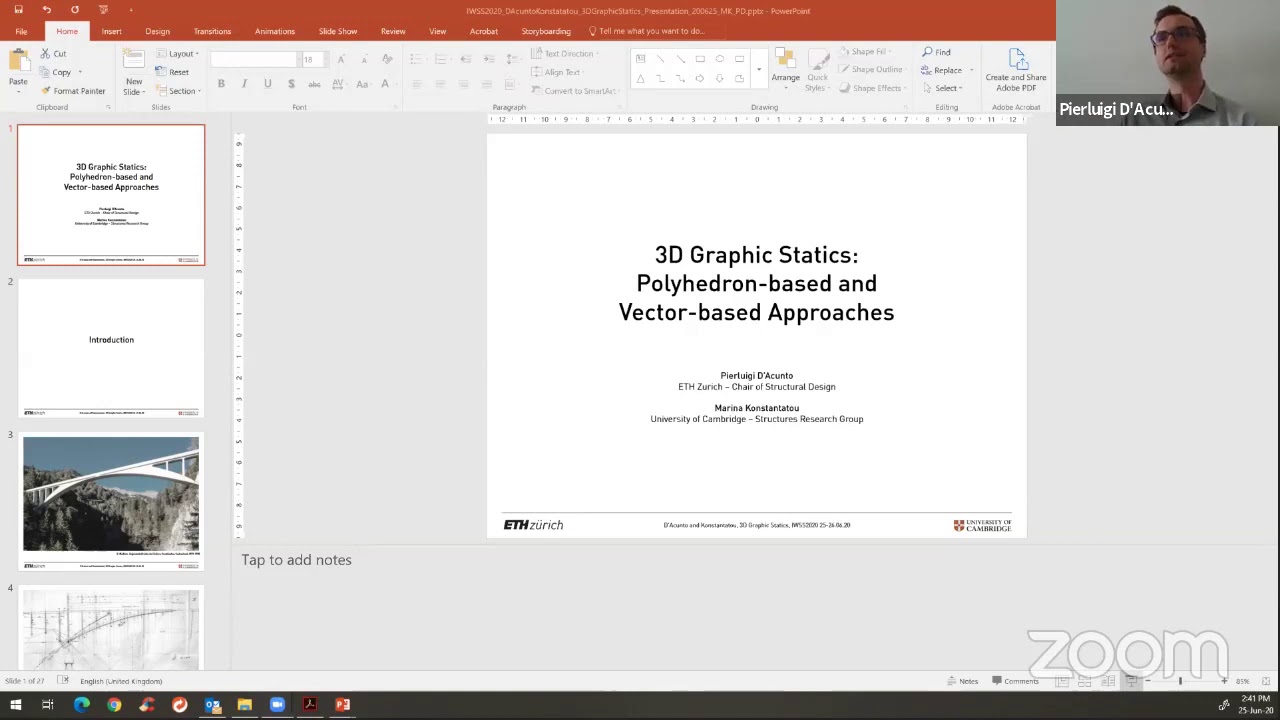Toggle italic formatting
Screen dimensions: 1280x720
pyautogui.click(x=244, y=84)
